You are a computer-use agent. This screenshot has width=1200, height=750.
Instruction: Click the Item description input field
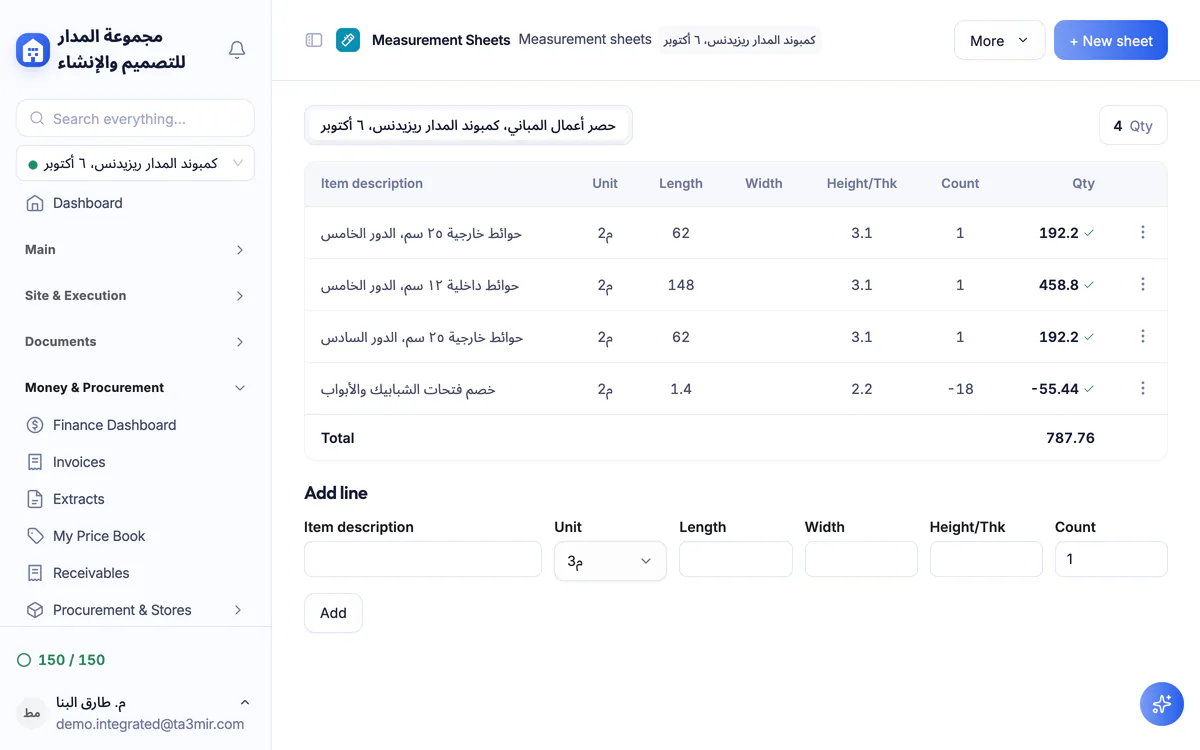(x=422, y=560)
